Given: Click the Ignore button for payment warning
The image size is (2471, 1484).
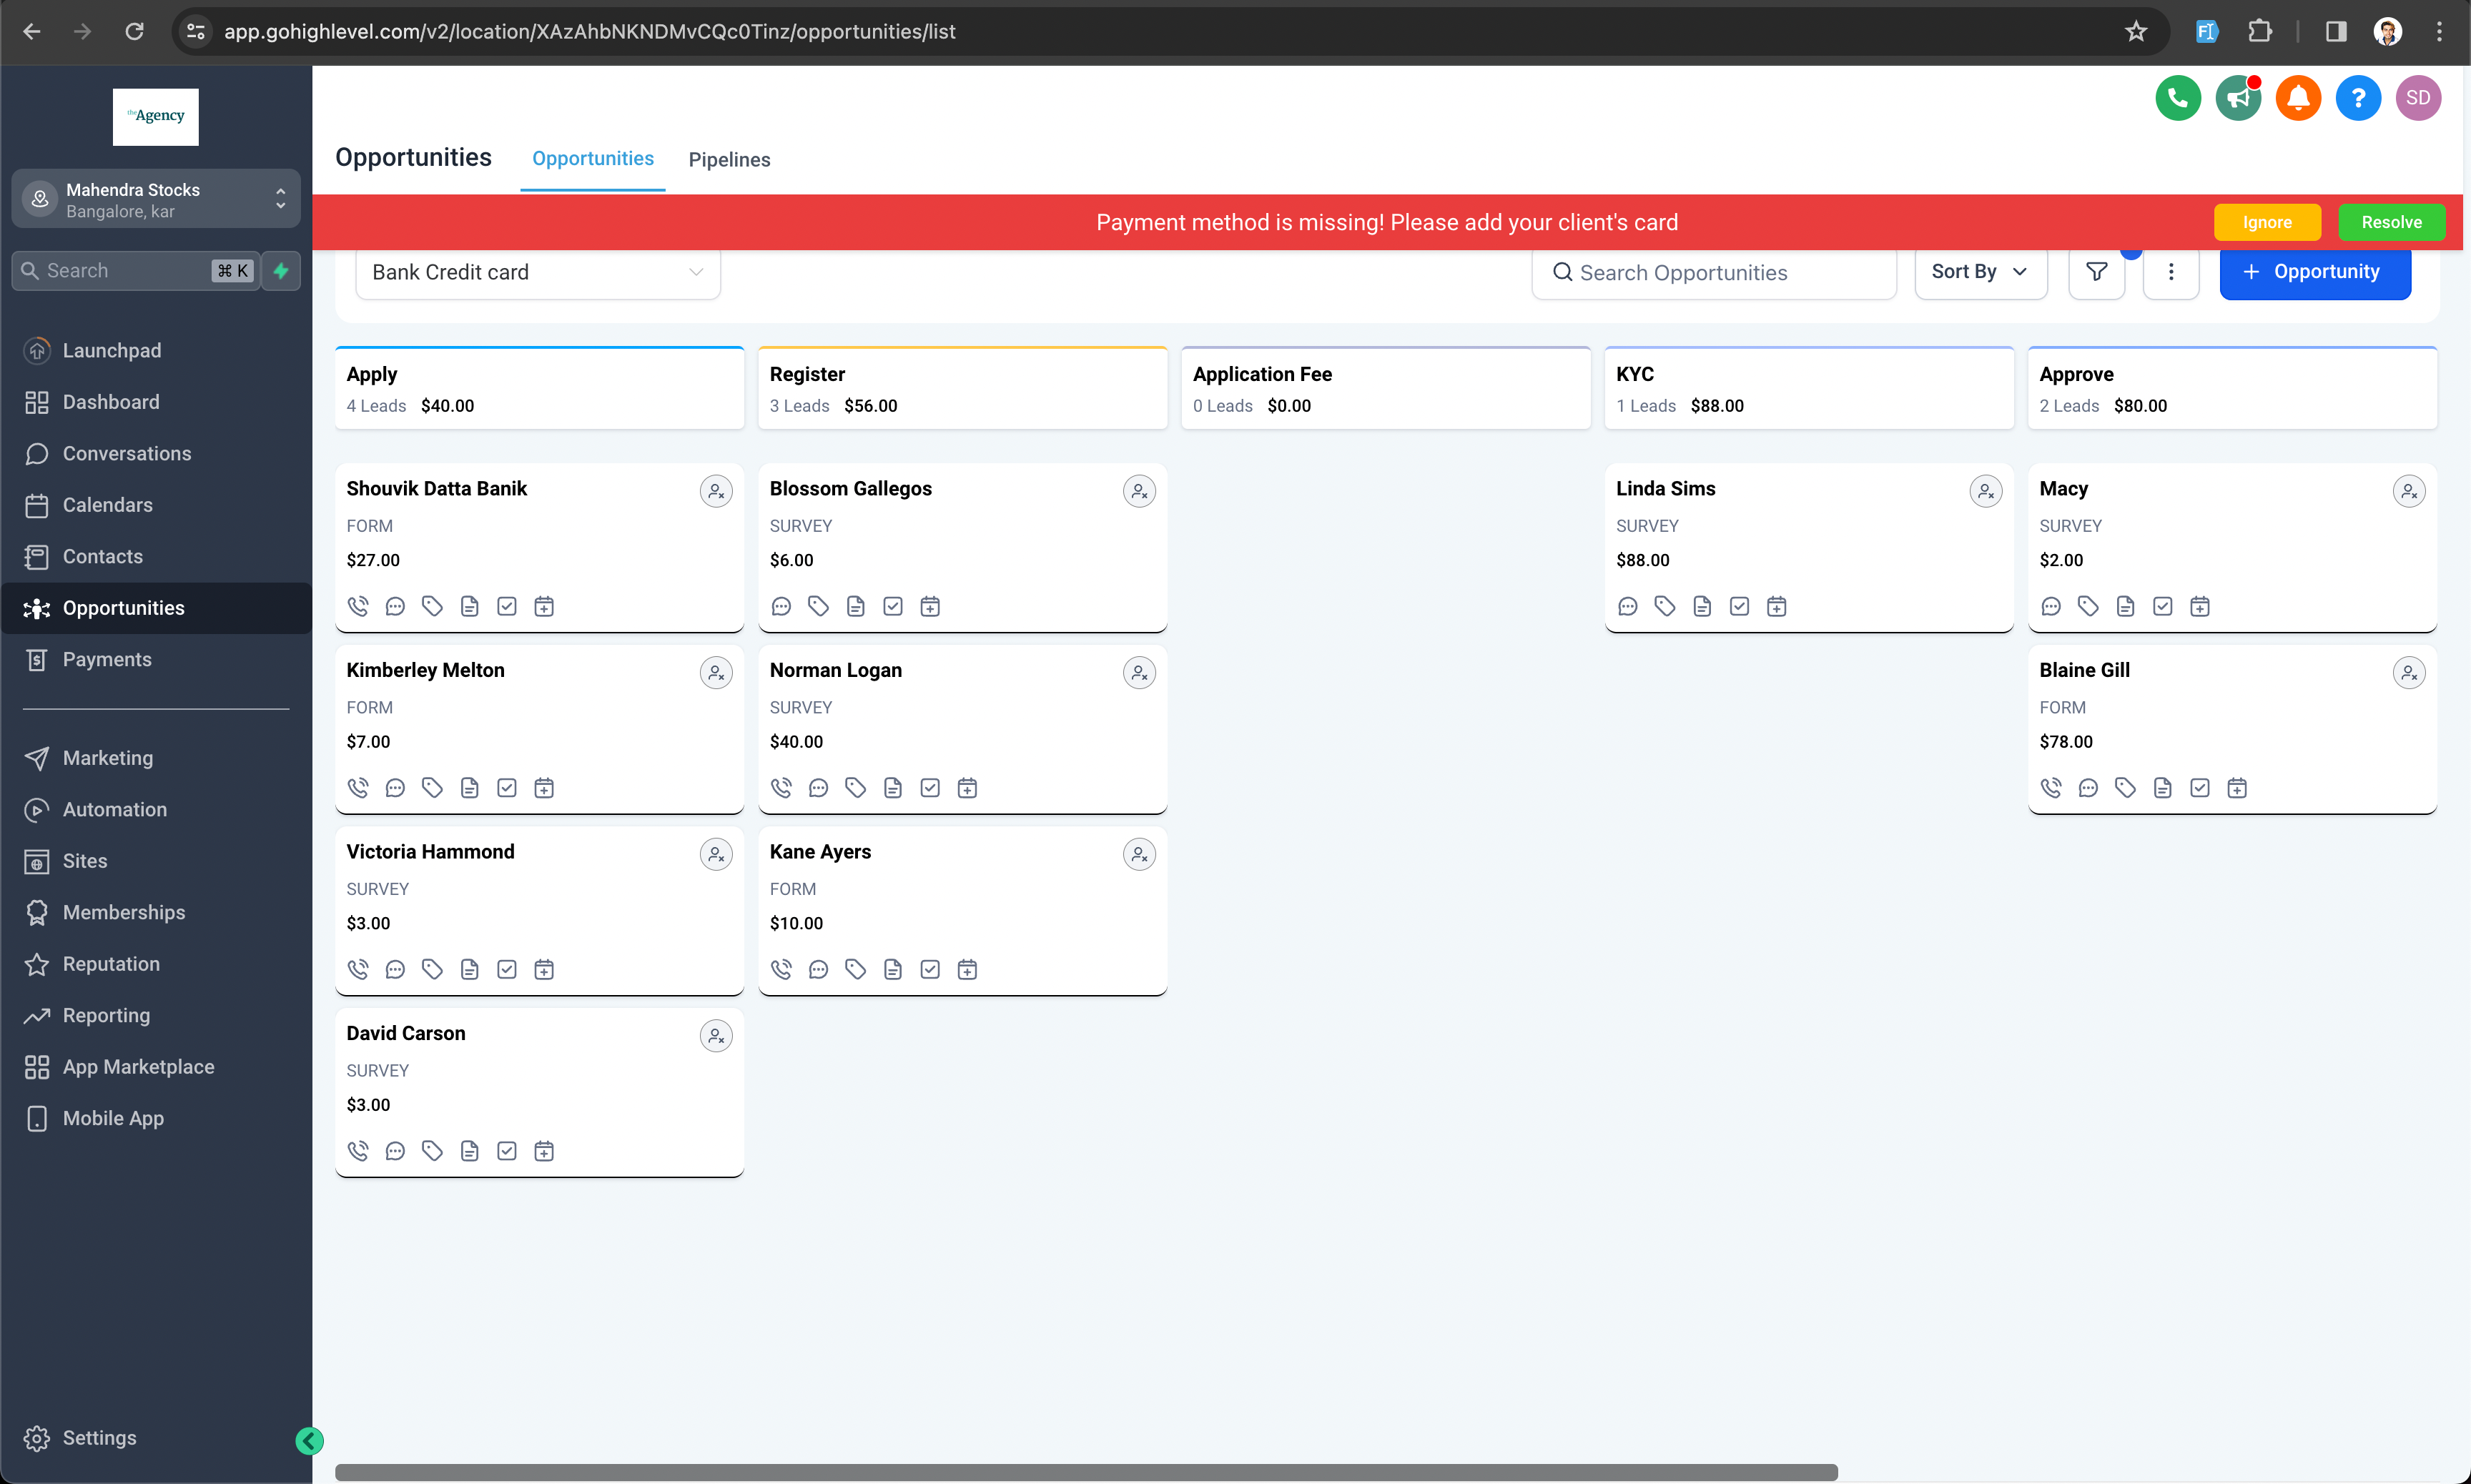Looking at the screenshot, I should point(2267,222).
